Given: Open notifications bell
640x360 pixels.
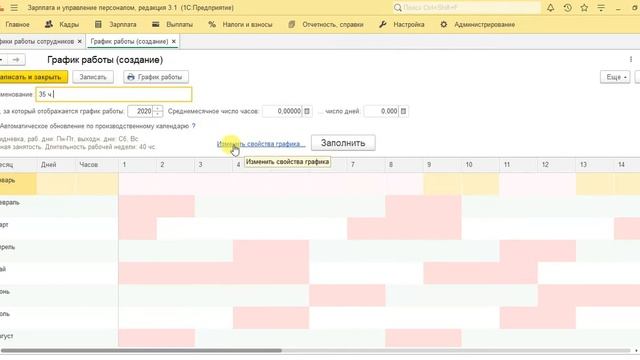Looking at the screenshot, I should 550,8.
